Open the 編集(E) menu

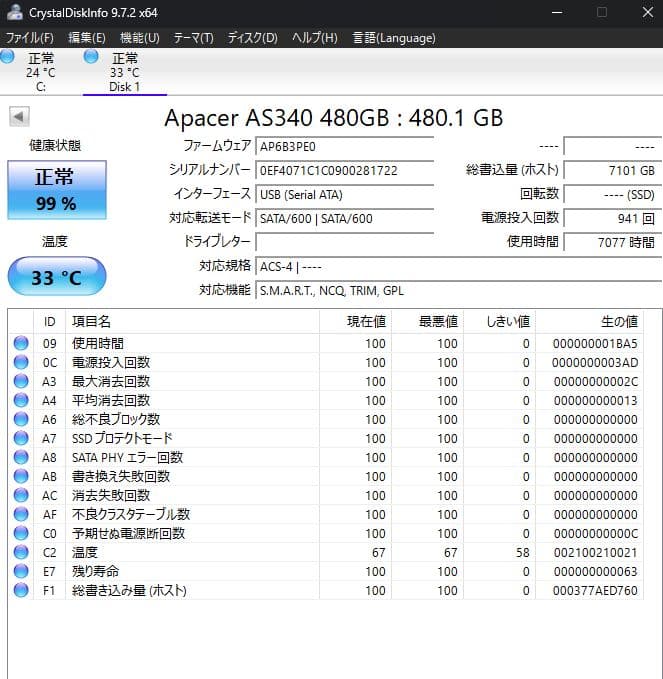pos(87,38)
